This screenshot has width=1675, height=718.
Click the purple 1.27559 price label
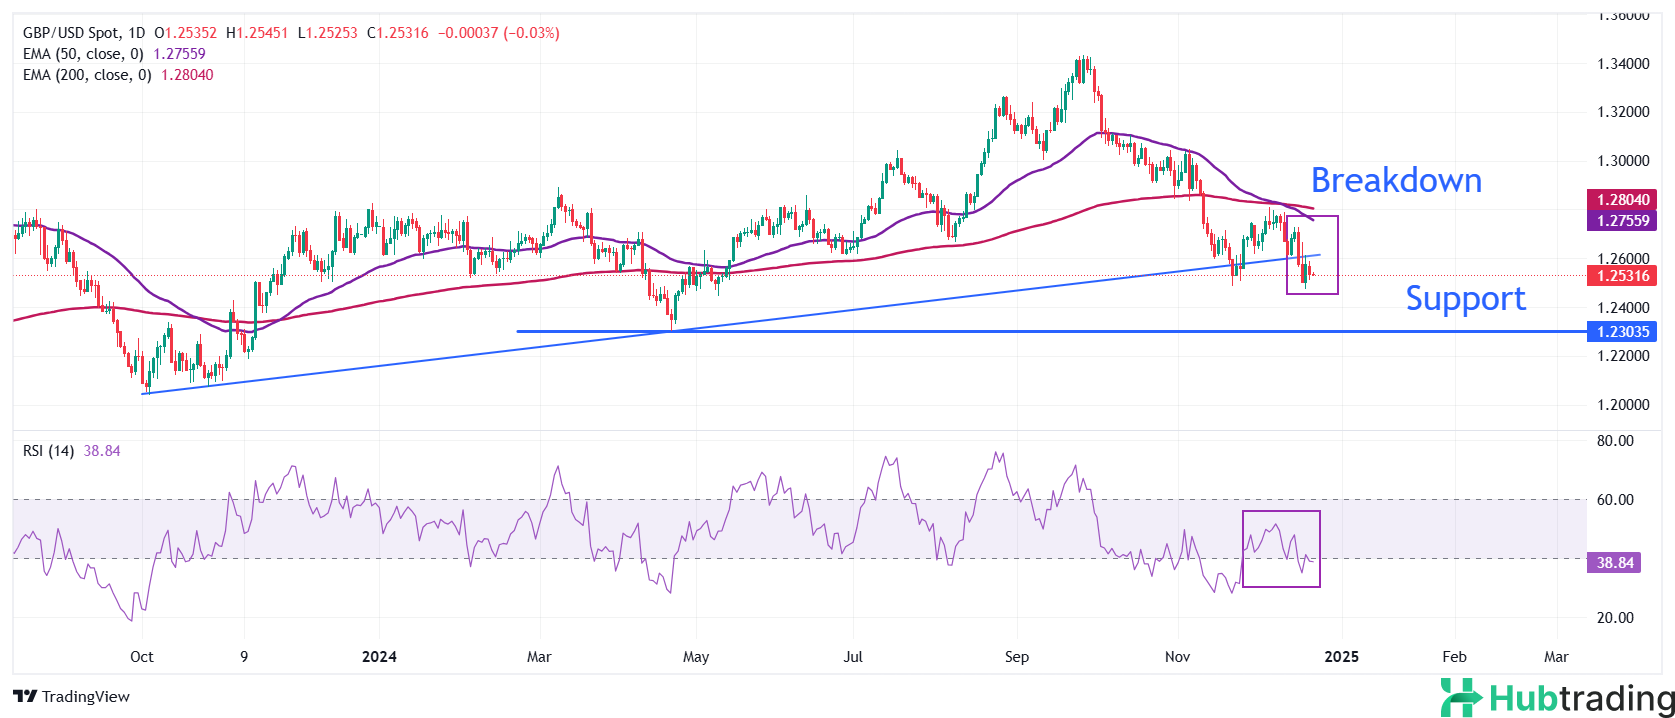(x=1621, y=221)
